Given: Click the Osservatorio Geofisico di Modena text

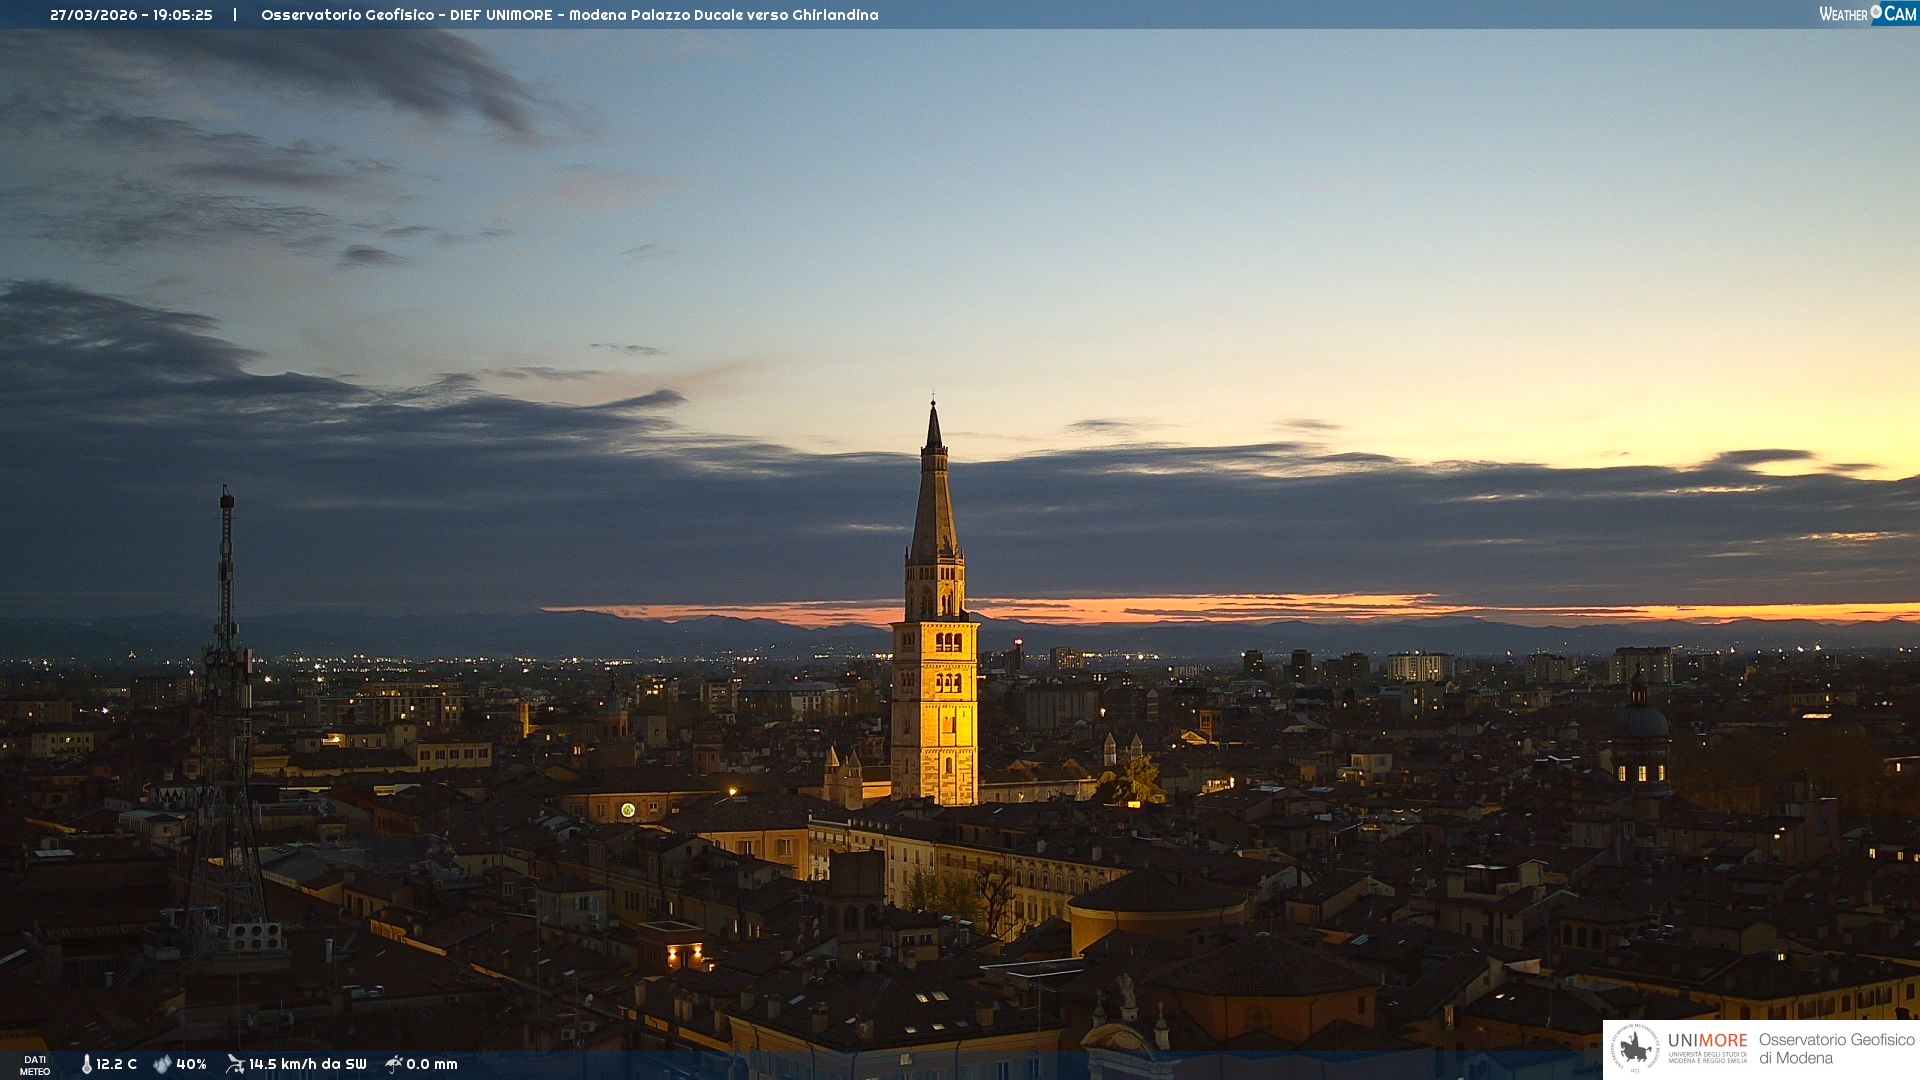Looking at the screenshot, I should coord(1836,1049).
